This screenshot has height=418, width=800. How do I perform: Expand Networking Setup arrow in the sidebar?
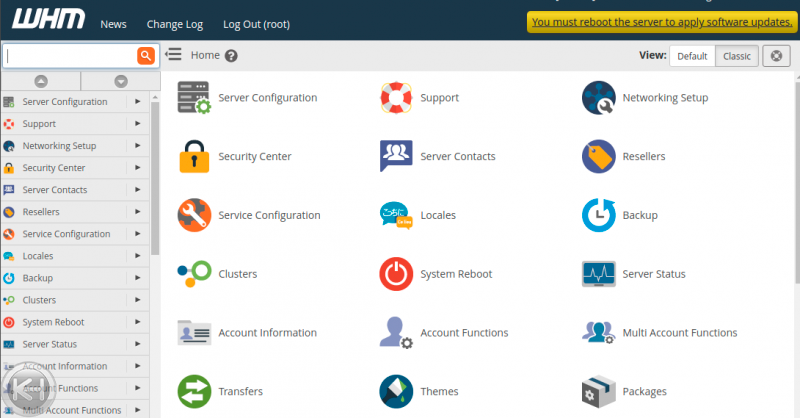138,145
